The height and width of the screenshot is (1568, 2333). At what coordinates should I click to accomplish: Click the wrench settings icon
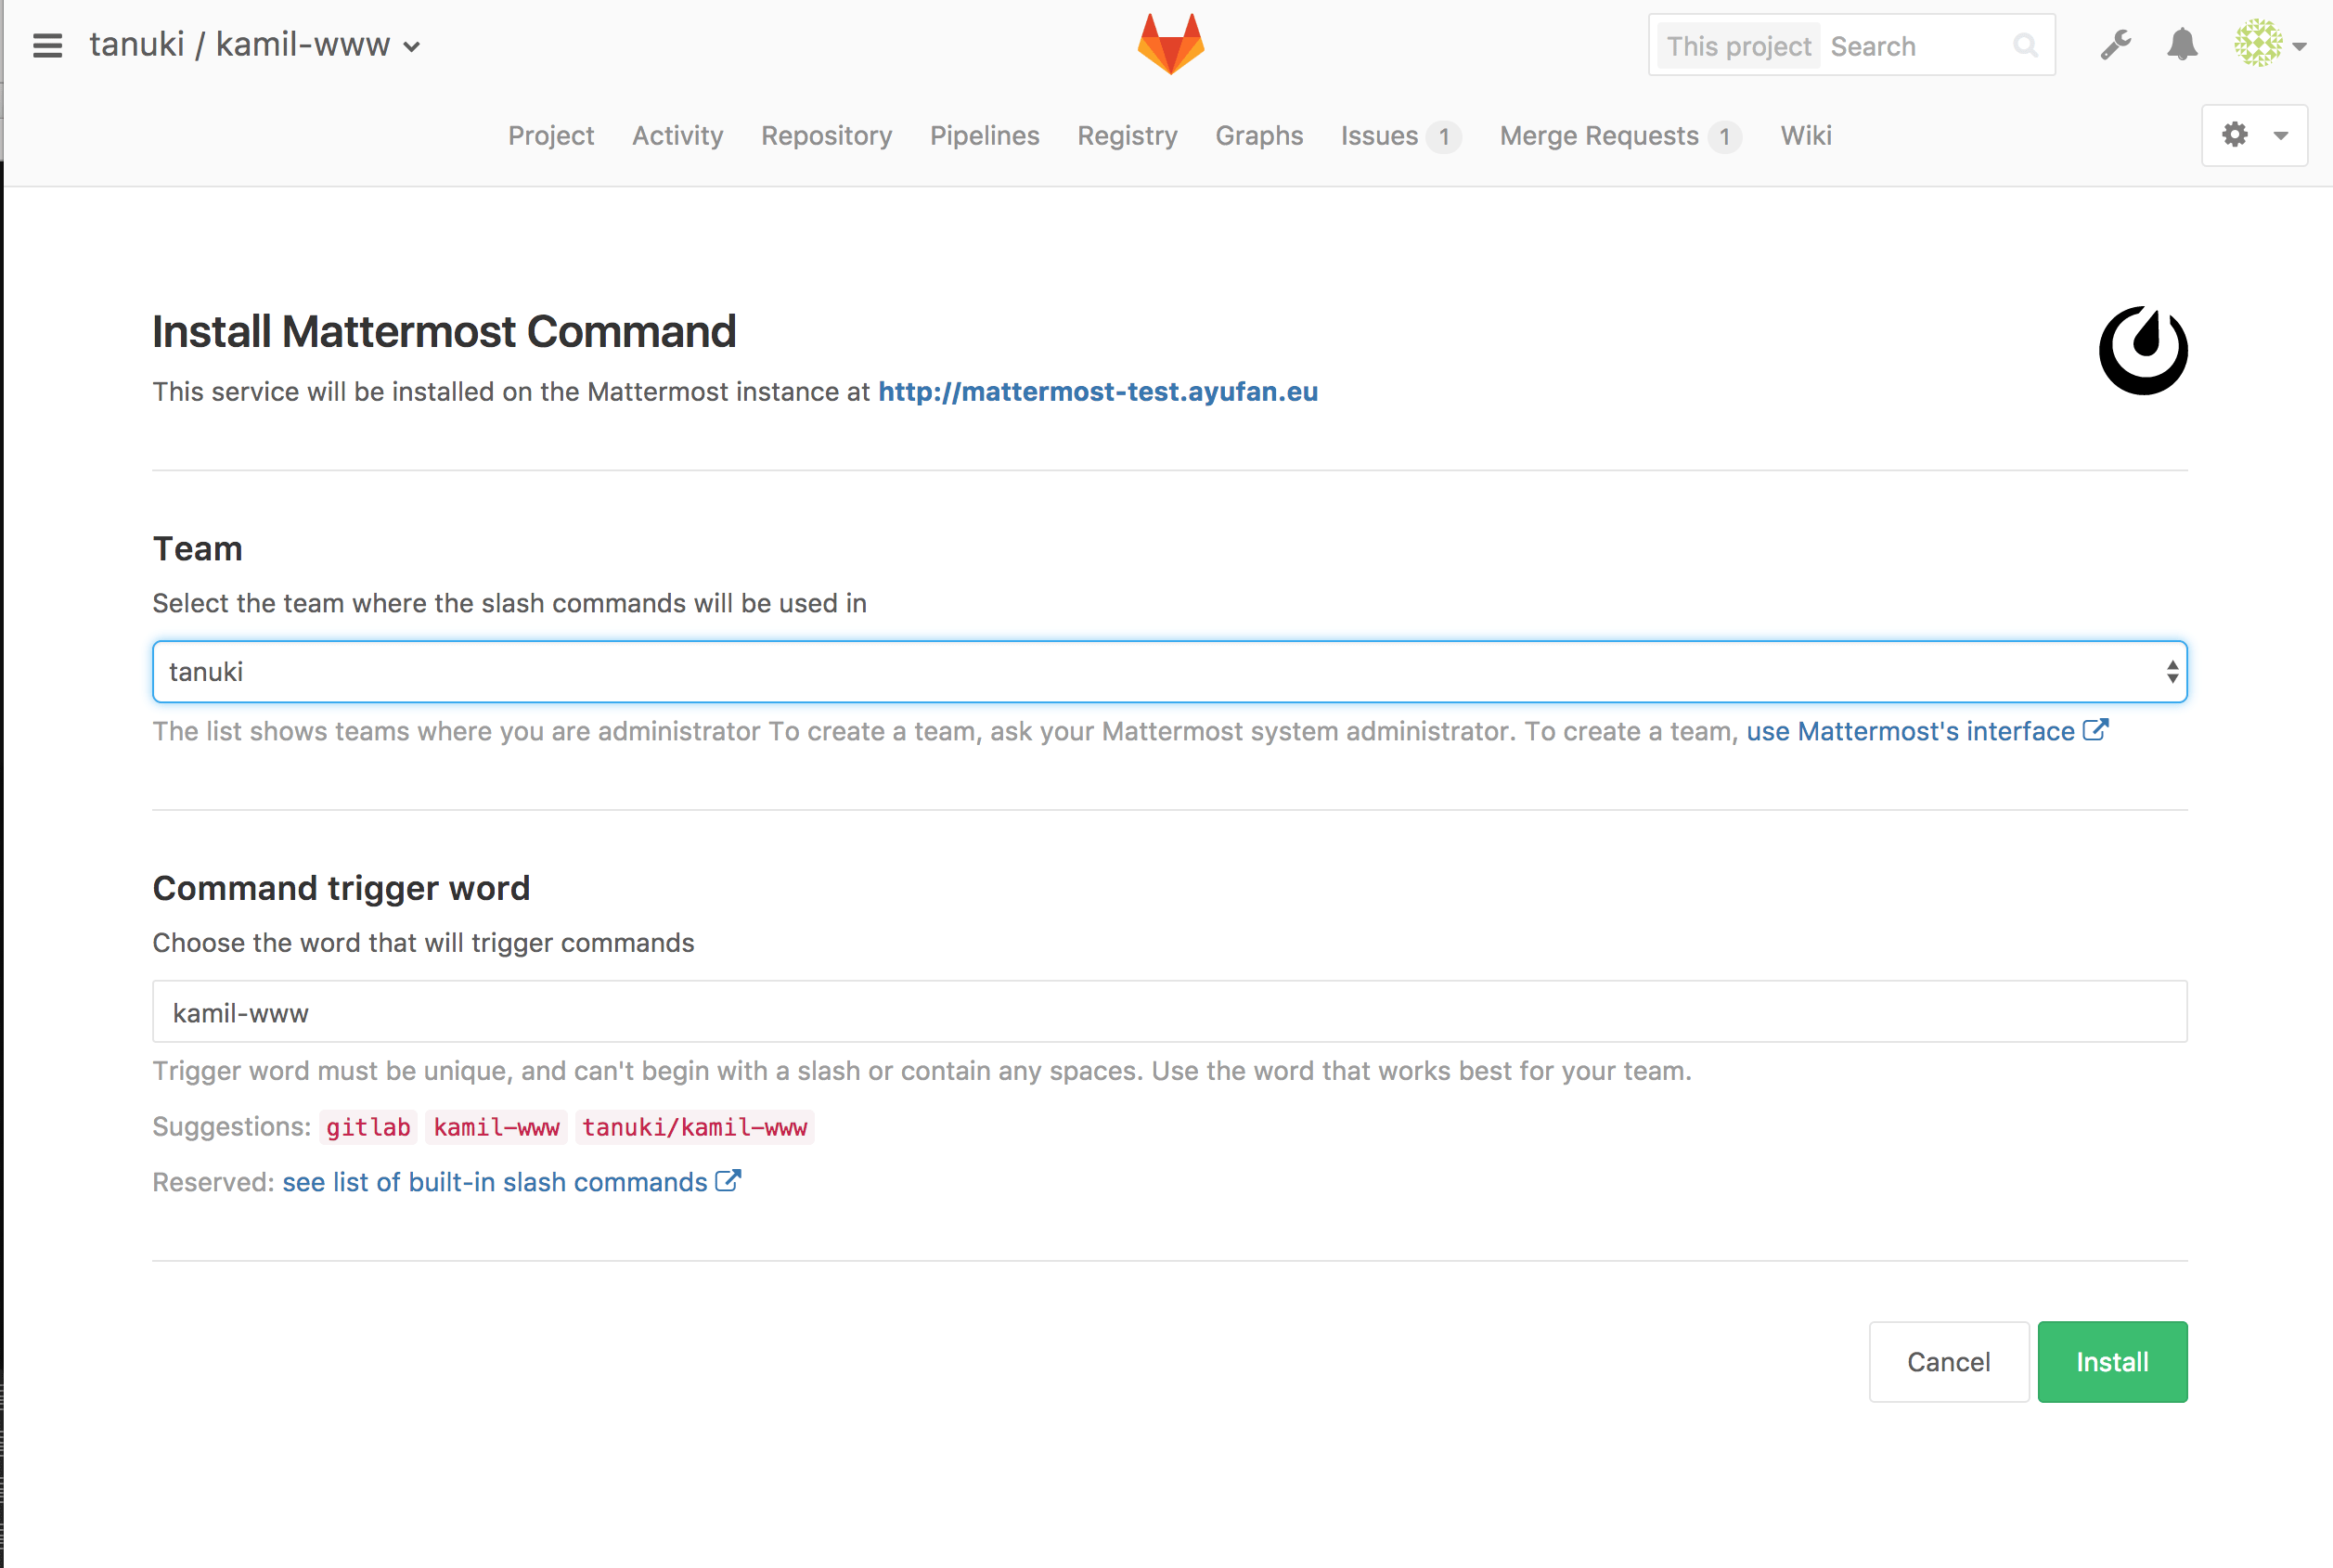(2114, 45)
